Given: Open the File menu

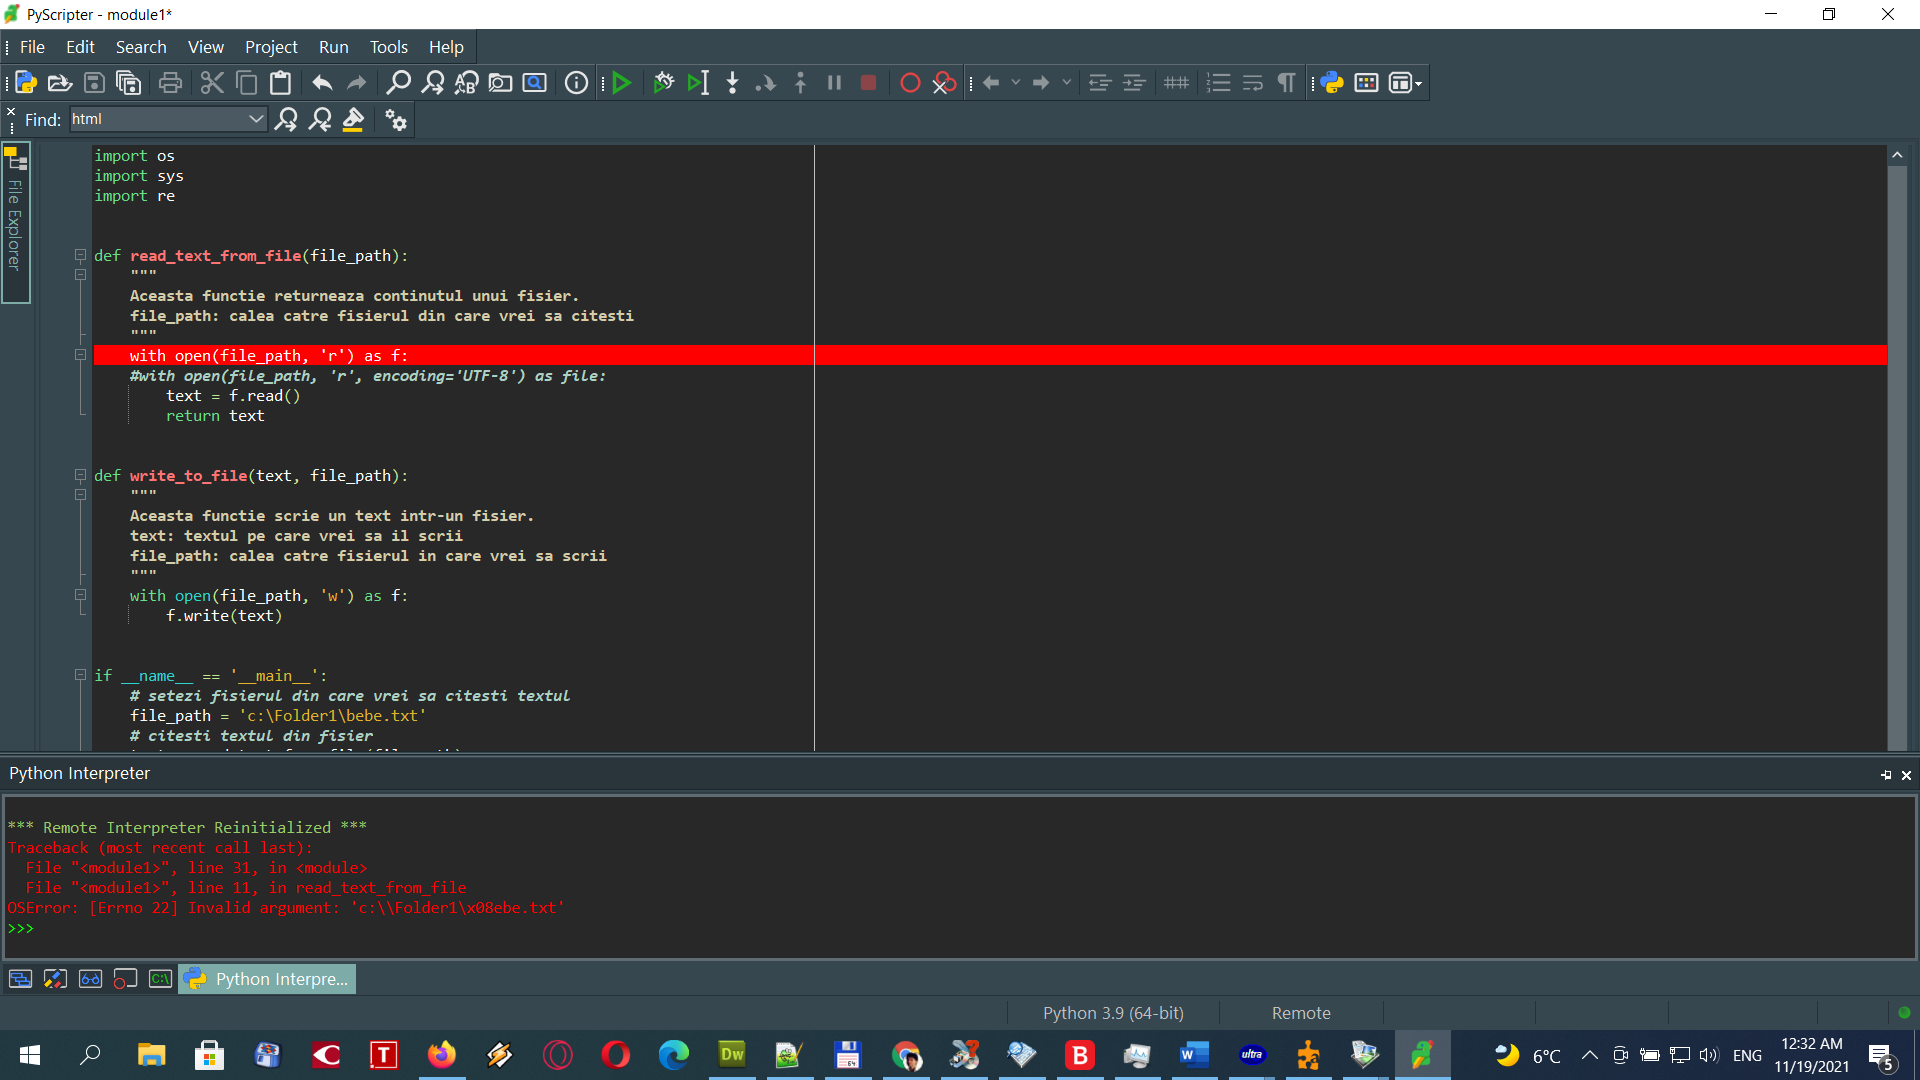Looking at the screenshot, I should (32, 47).
